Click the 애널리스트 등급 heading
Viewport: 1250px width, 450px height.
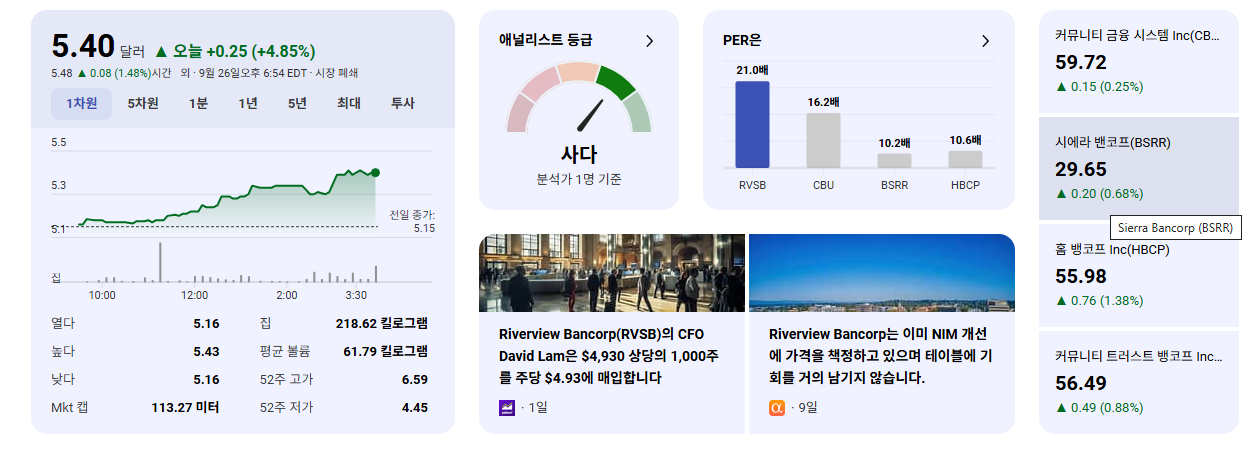[545, 40]
